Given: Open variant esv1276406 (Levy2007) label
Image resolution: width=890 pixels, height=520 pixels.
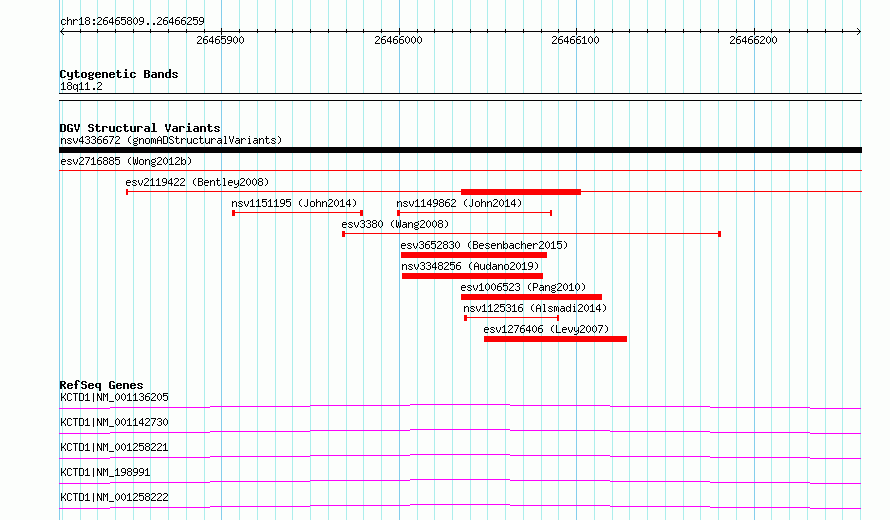Looking at the screenshot, I should point(546,329).
